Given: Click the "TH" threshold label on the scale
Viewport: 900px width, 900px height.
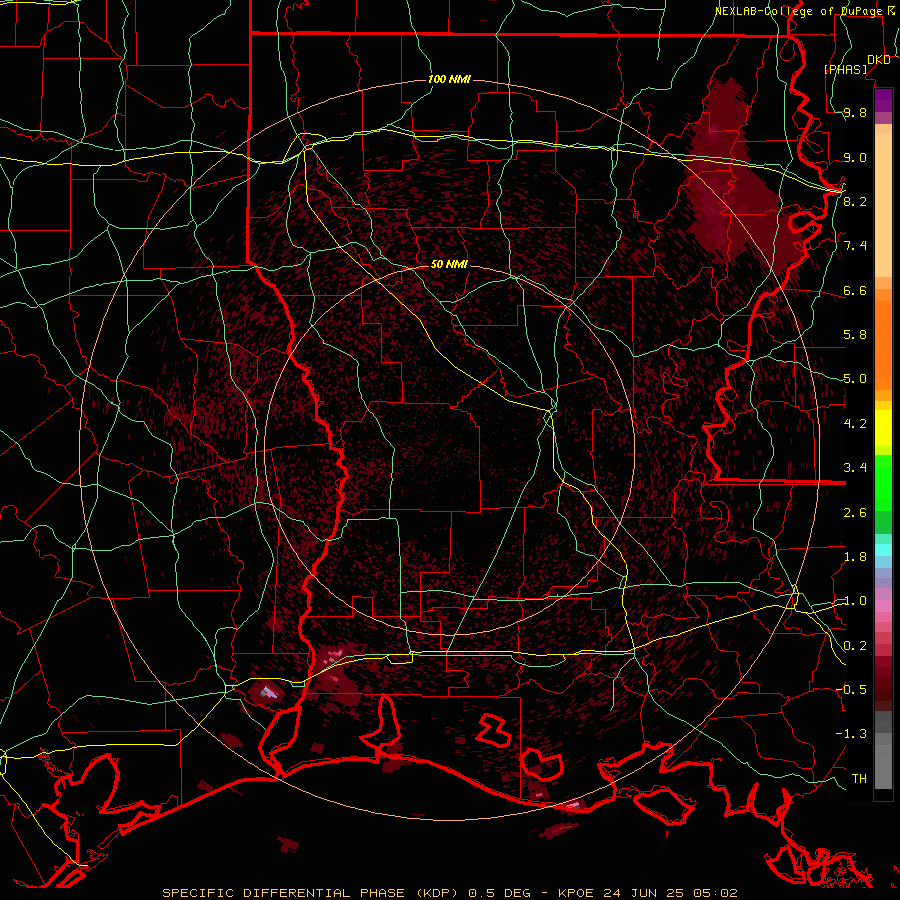Looking at the screenshot, I should (859, 778).
